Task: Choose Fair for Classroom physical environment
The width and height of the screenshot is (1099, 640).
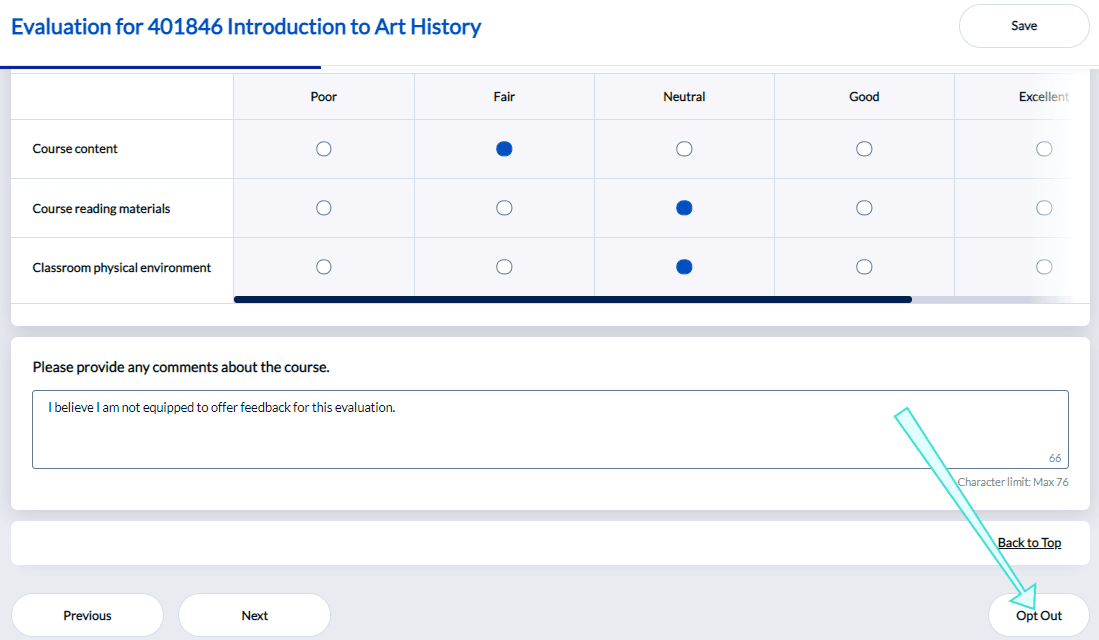Action: (x=504, y=267)
